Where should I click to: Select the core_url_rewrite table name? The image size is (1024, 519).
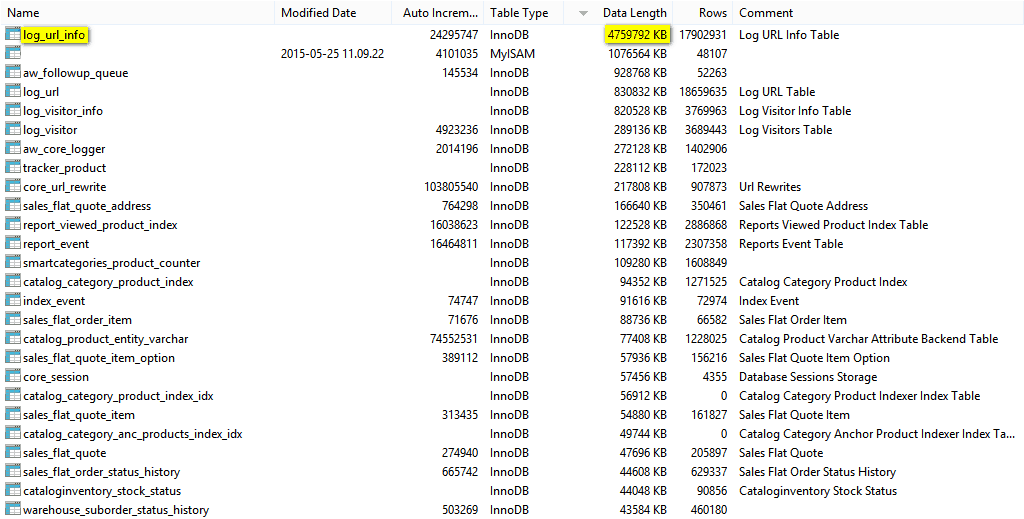click(x=65, y=187)
